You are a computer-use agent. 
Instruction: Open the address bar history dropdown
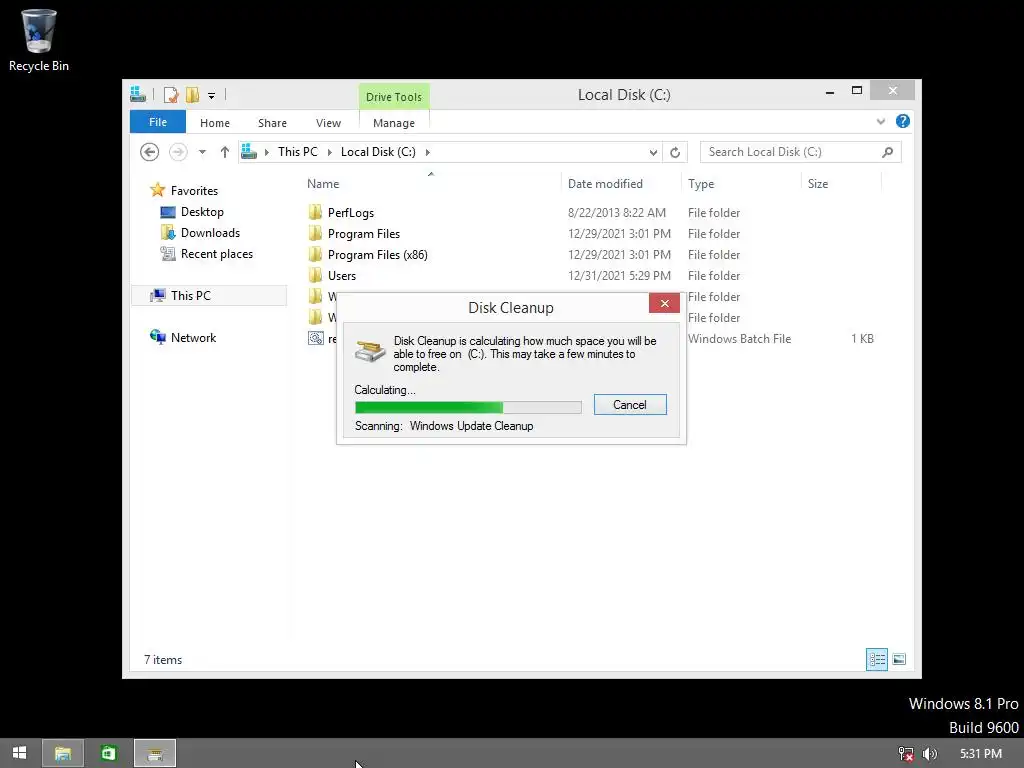pyautogui.click(x=653, y=153)
